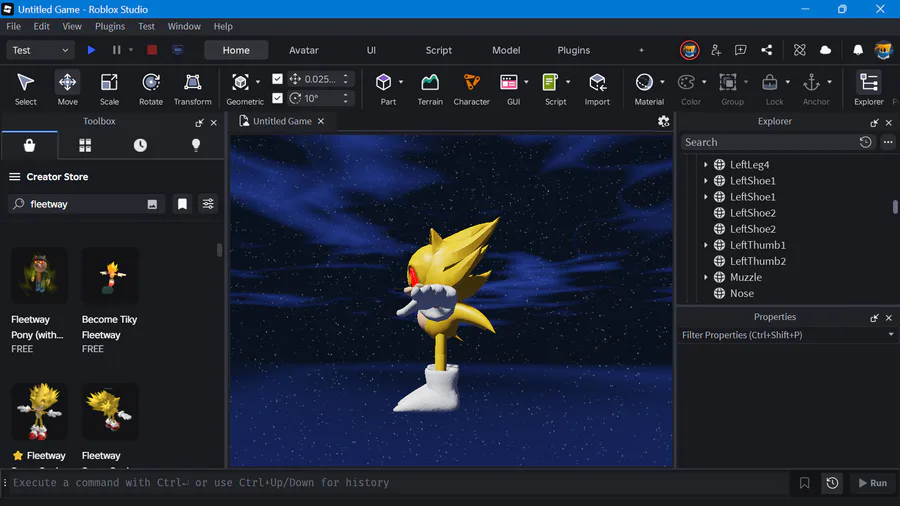
Task: Open the Plugins menu in menu bar
Action: tap(110, 26)
